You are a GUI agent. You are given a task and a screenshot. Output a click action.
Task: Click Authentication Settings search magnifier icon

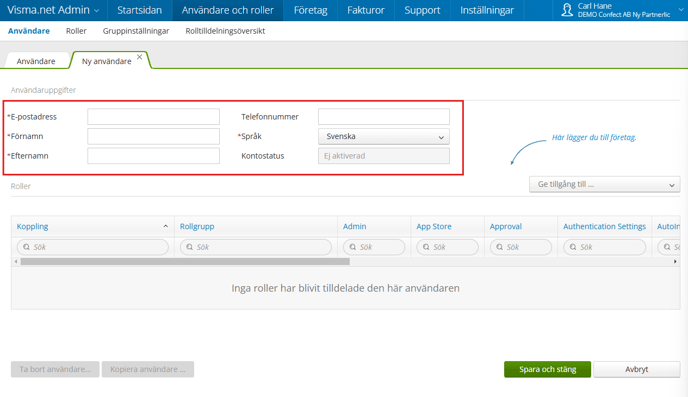click(x=573, y=247)
